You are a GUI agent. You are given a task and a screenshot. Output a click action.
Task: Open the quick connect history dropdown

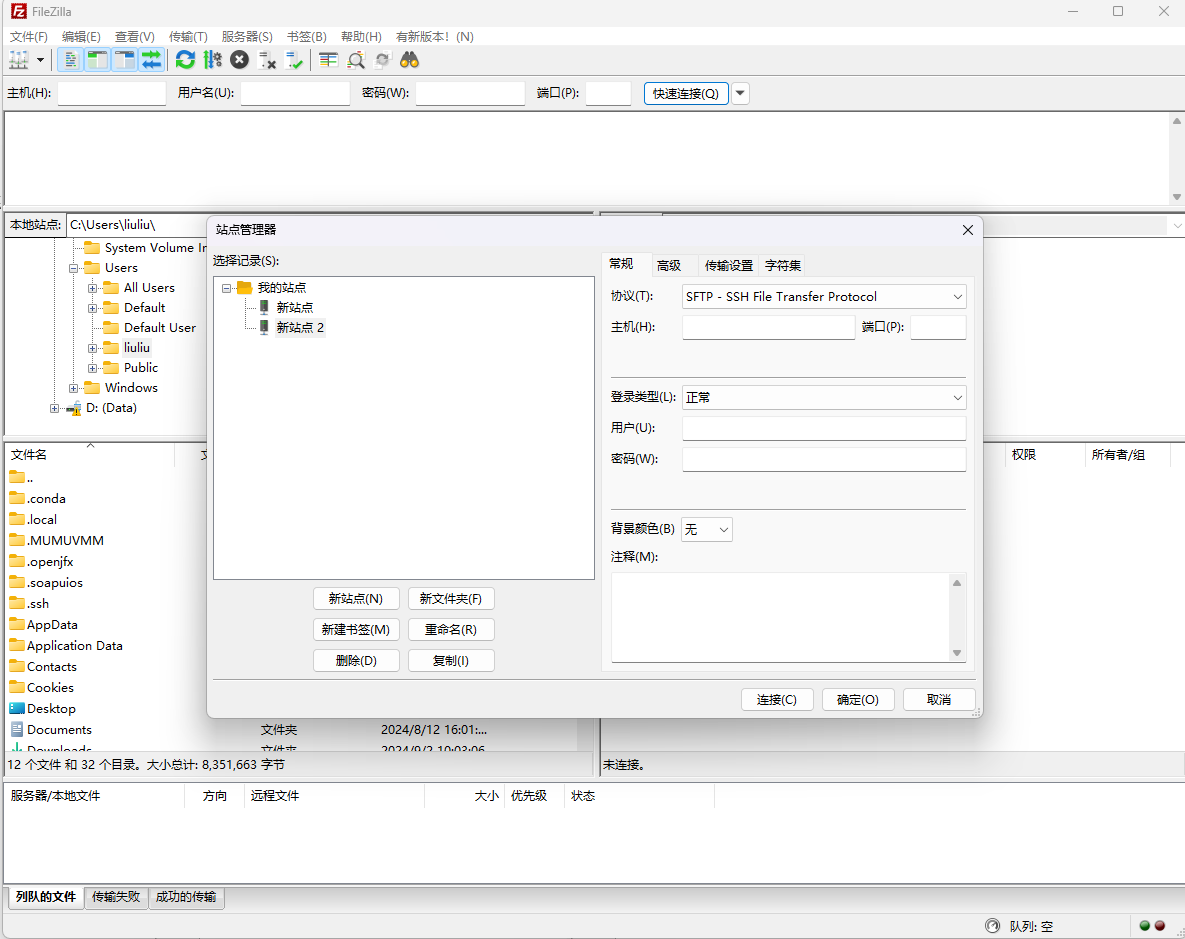pos(741,93)
